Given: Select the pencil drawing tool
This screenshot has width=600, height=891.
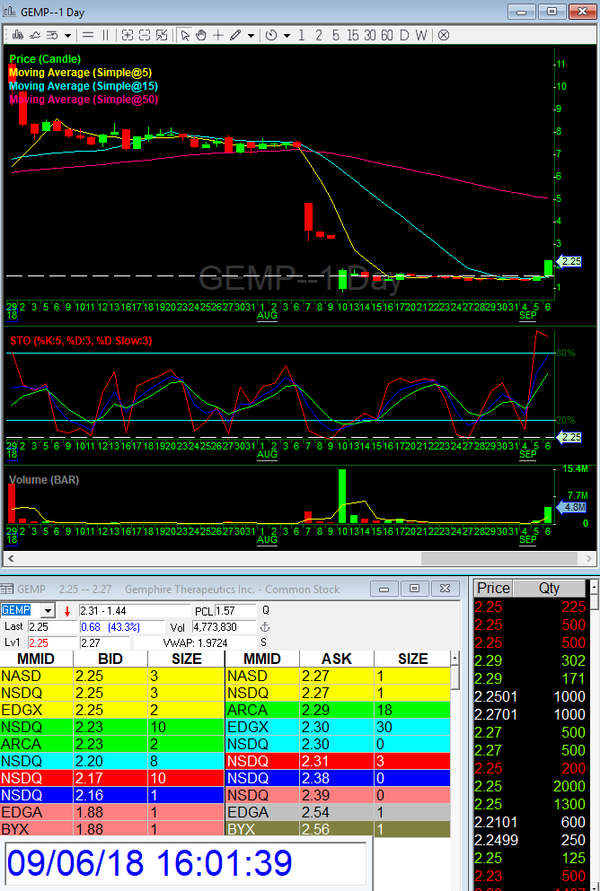Looking at the screenshot, I should point(235,35).
